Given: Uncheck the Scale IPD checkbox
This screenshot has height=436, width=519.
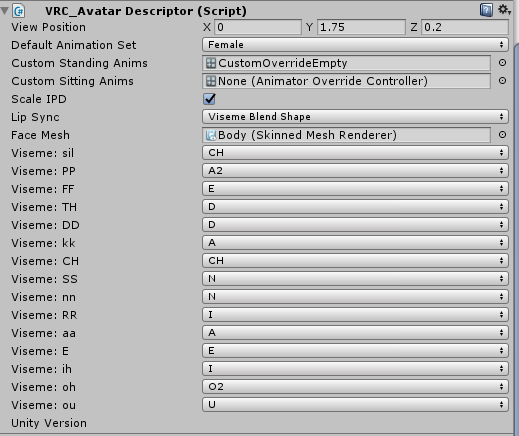Looking at the screenshot, I should [x=209, y=99].
